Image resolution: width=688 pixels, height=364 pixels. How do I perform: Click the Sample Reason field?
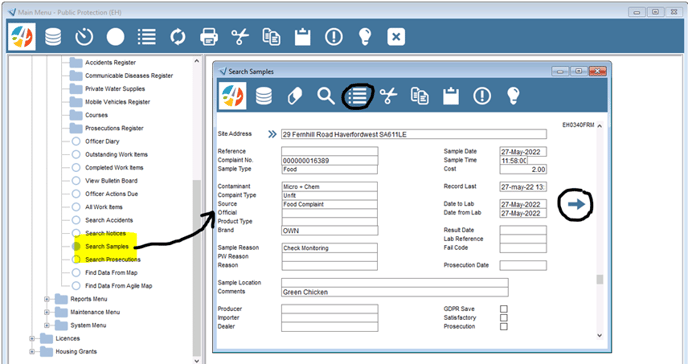point(330,248)
